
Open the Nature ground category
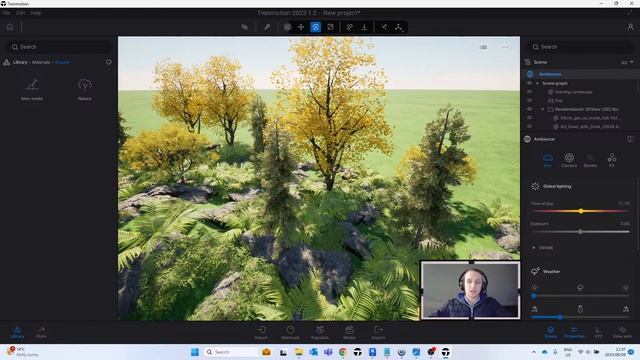coord(84,89)
